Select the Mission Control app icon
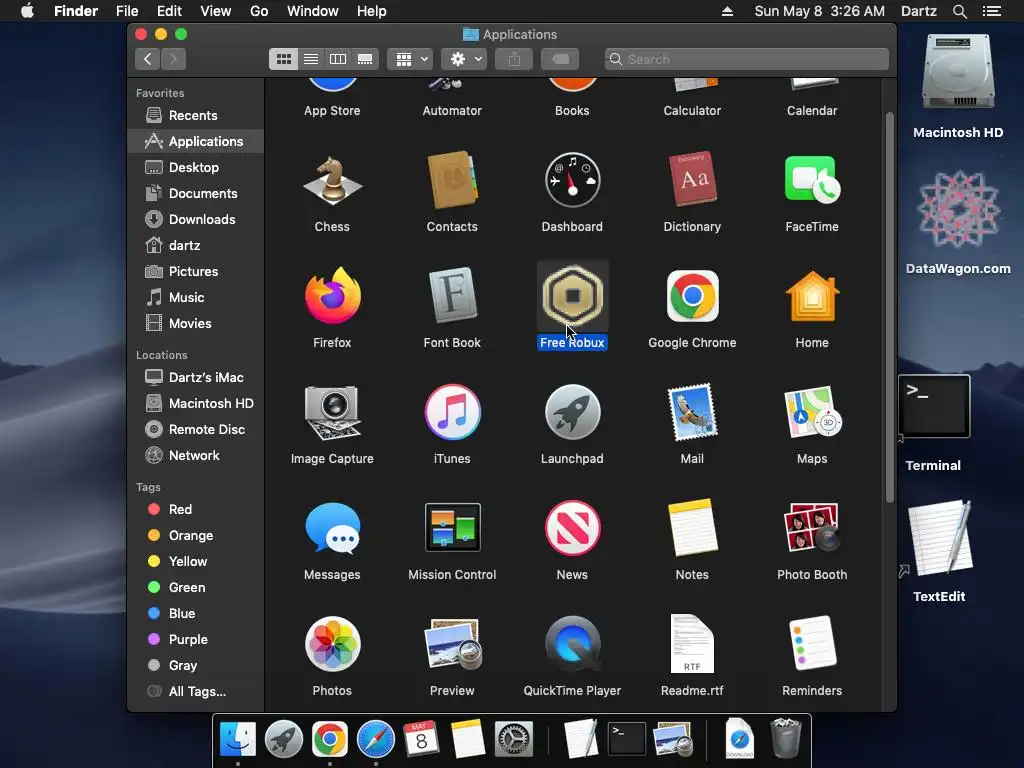This screenshot has height=768, width=1024. pyautogui.click(x=452, y=528)
